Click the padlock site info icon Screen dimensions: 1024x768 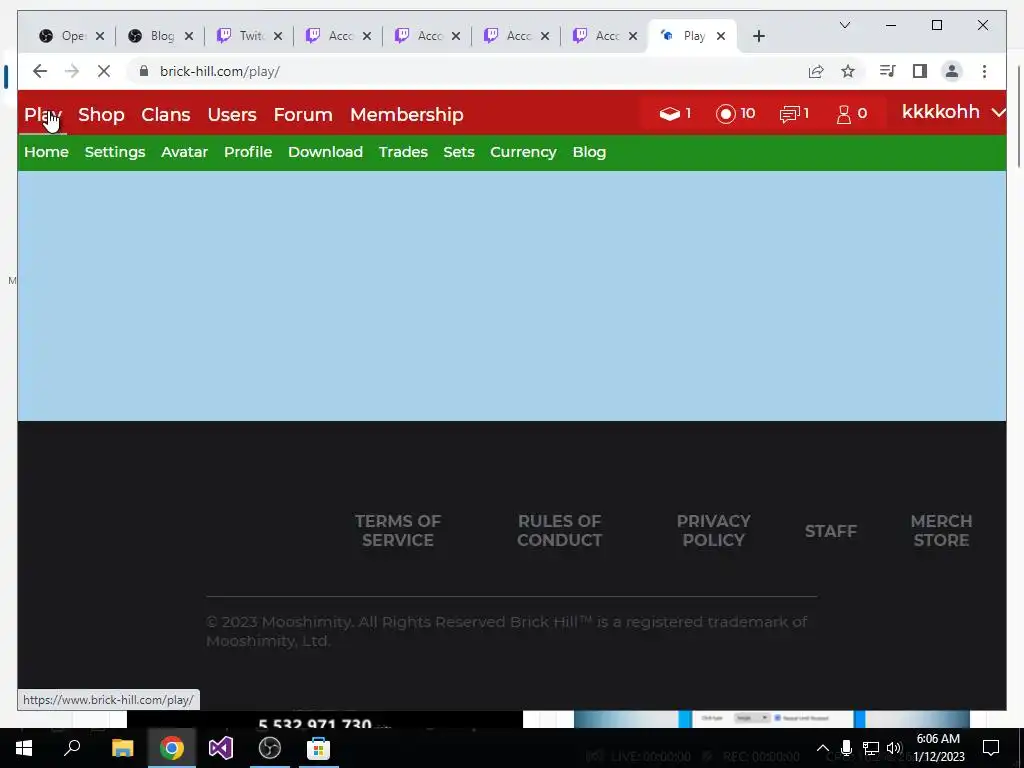pos(144,71)
